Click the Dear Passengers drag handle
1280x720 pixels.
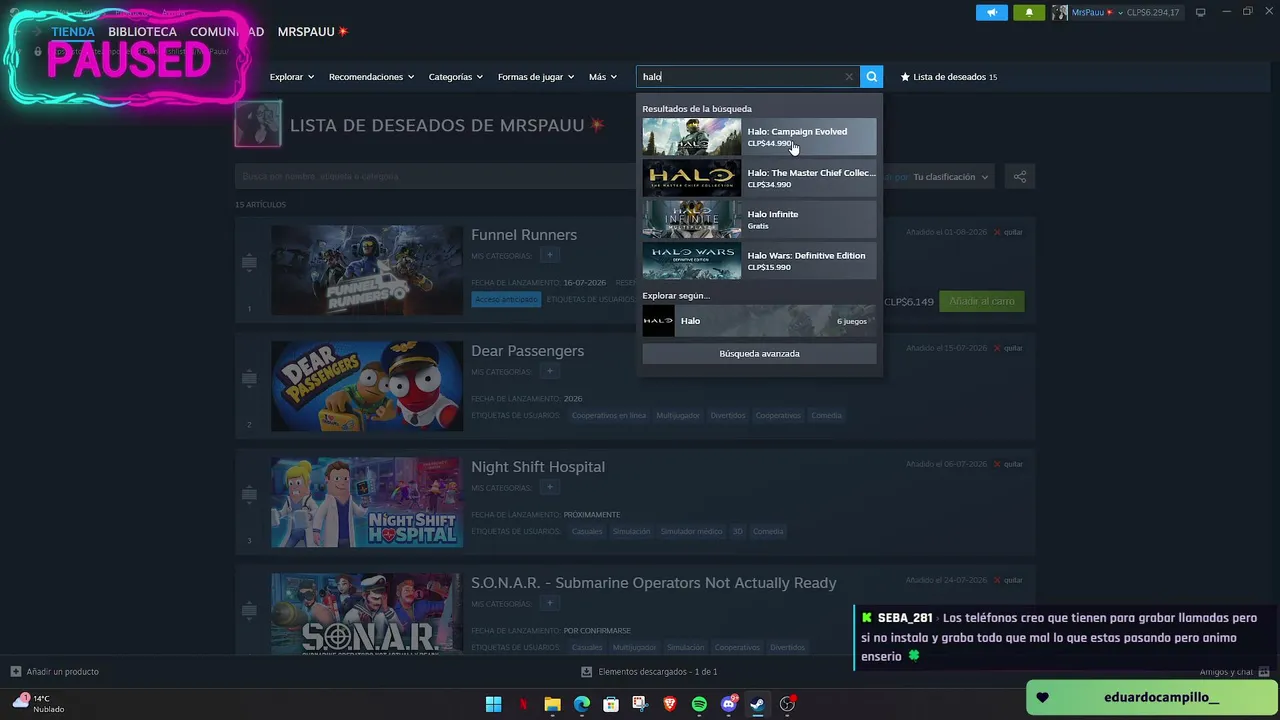249,379
